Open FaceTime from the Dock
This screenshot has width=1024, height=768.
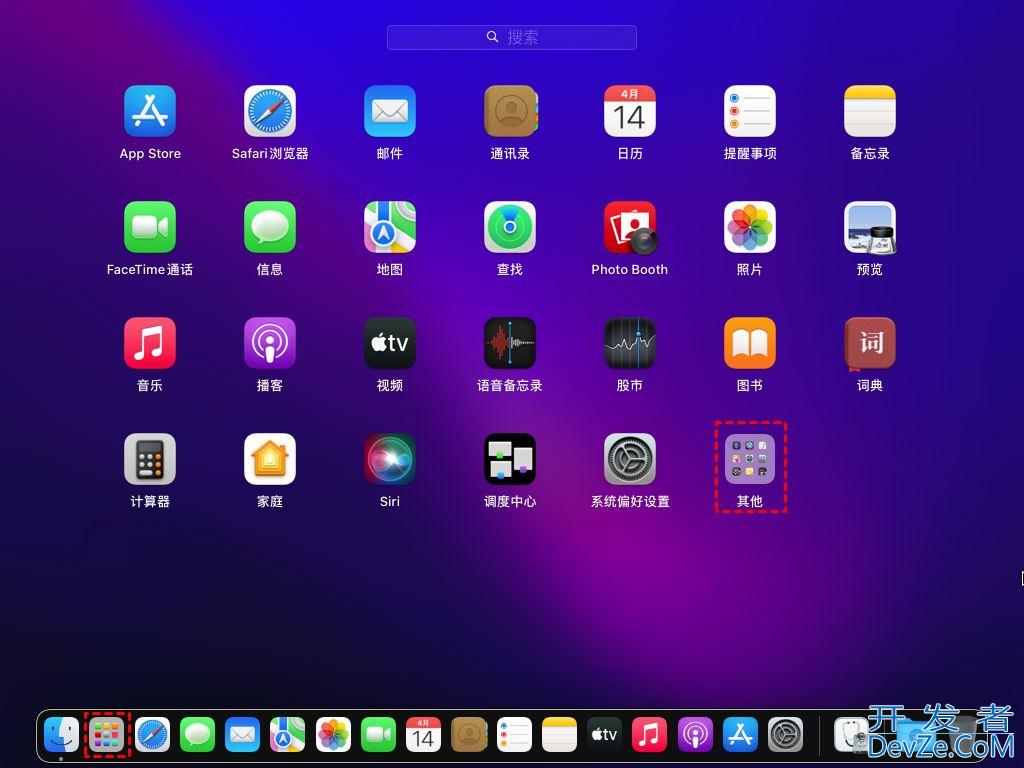378,735
